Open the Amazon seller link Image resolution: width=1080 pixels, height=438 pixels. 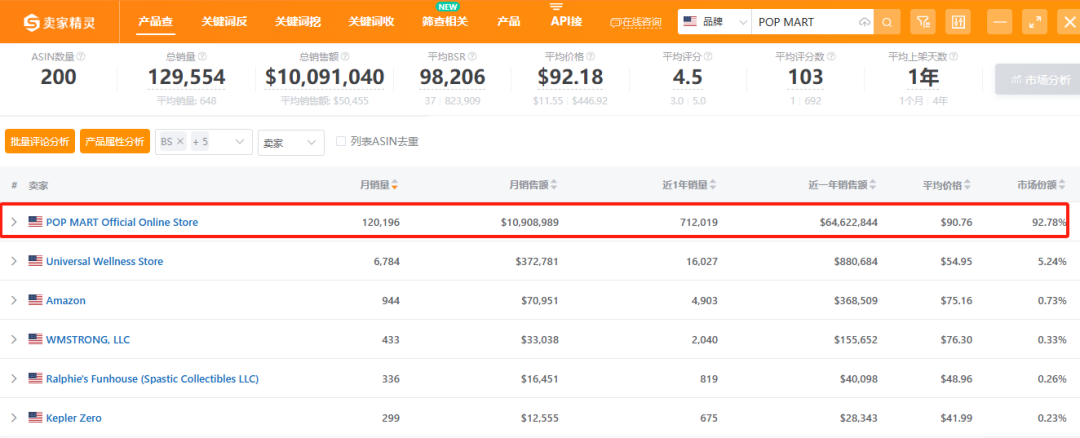pyautogui.click(x=65, y=300)
